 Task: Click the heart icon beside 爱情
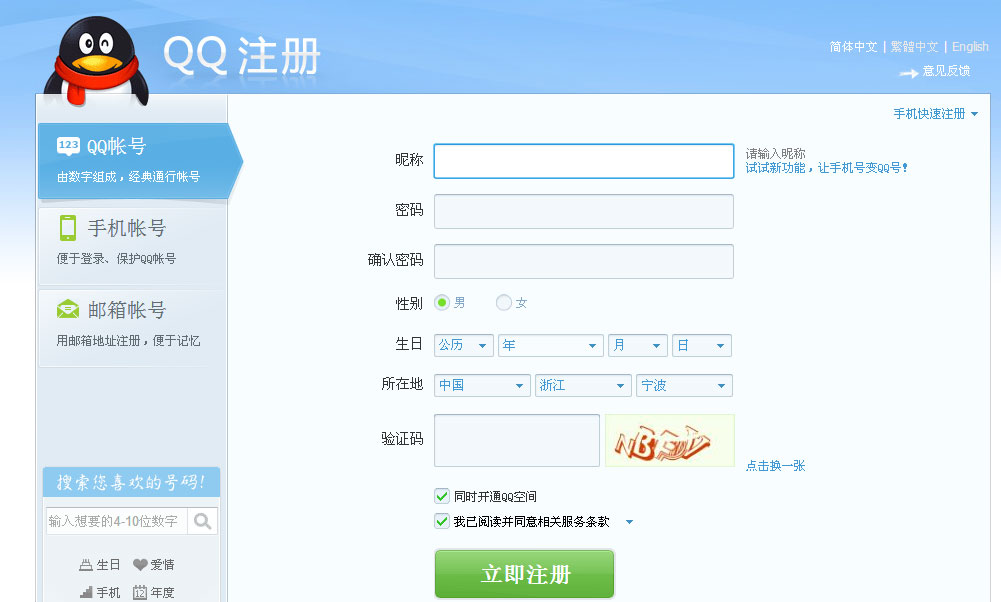(x=140, y=565)
